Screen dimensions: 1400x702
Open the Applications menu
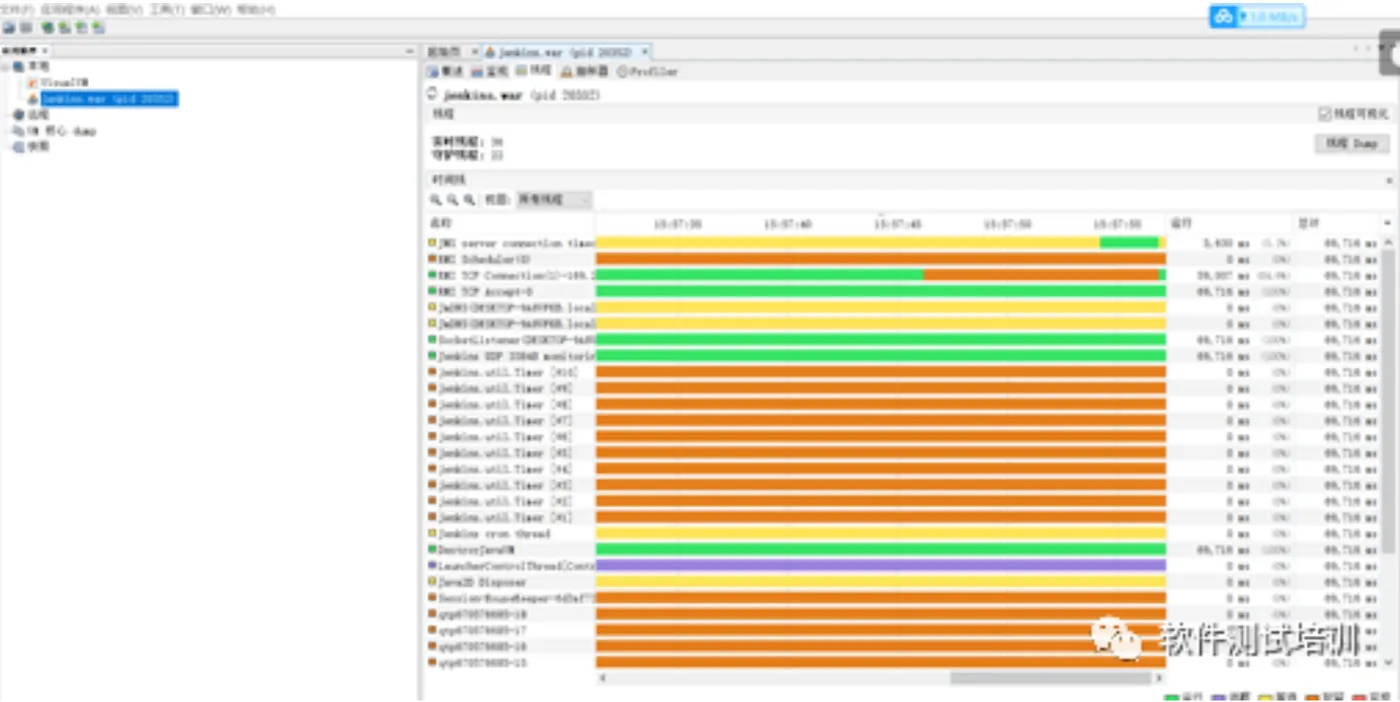coord(70,9)
